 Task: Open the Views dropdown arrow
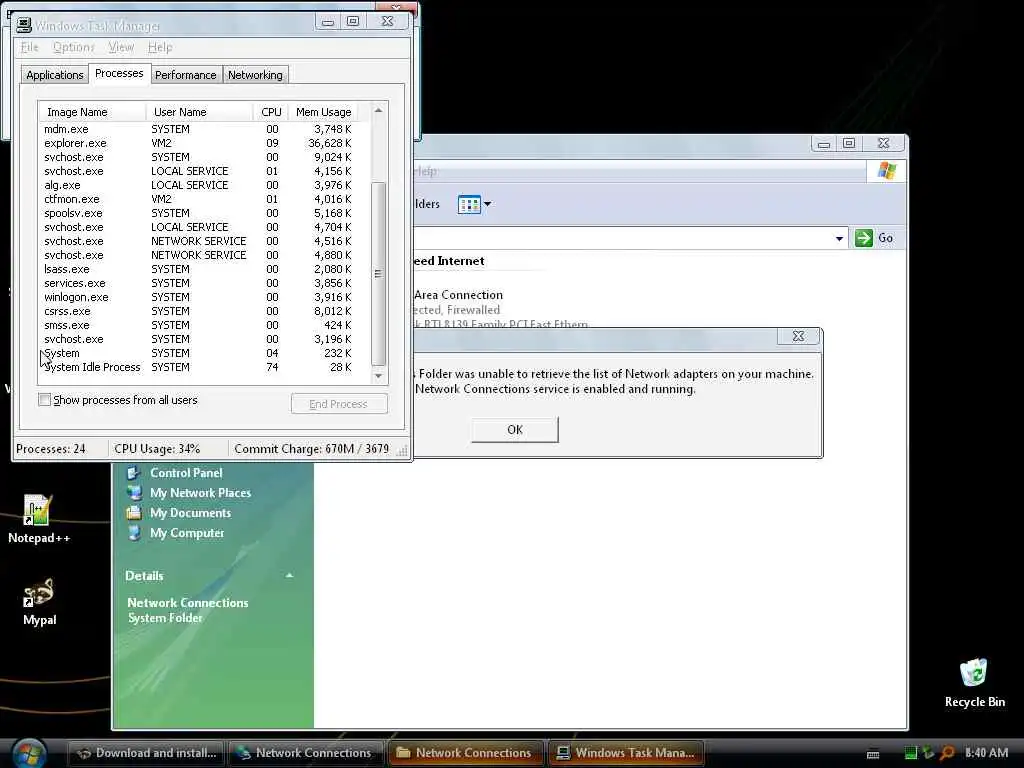[x=487, y=204]
